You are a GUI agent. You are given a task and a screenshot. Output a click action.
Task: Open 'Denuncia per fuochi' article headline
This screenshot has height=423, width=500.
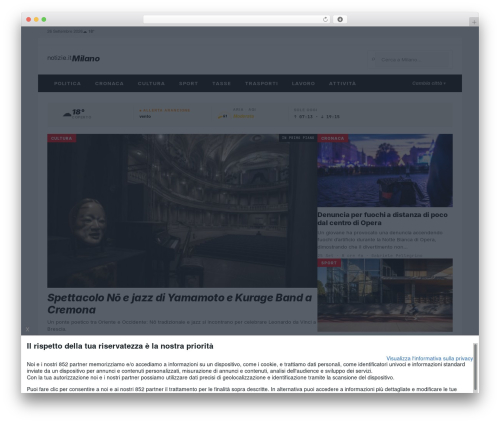coord(382,219)
